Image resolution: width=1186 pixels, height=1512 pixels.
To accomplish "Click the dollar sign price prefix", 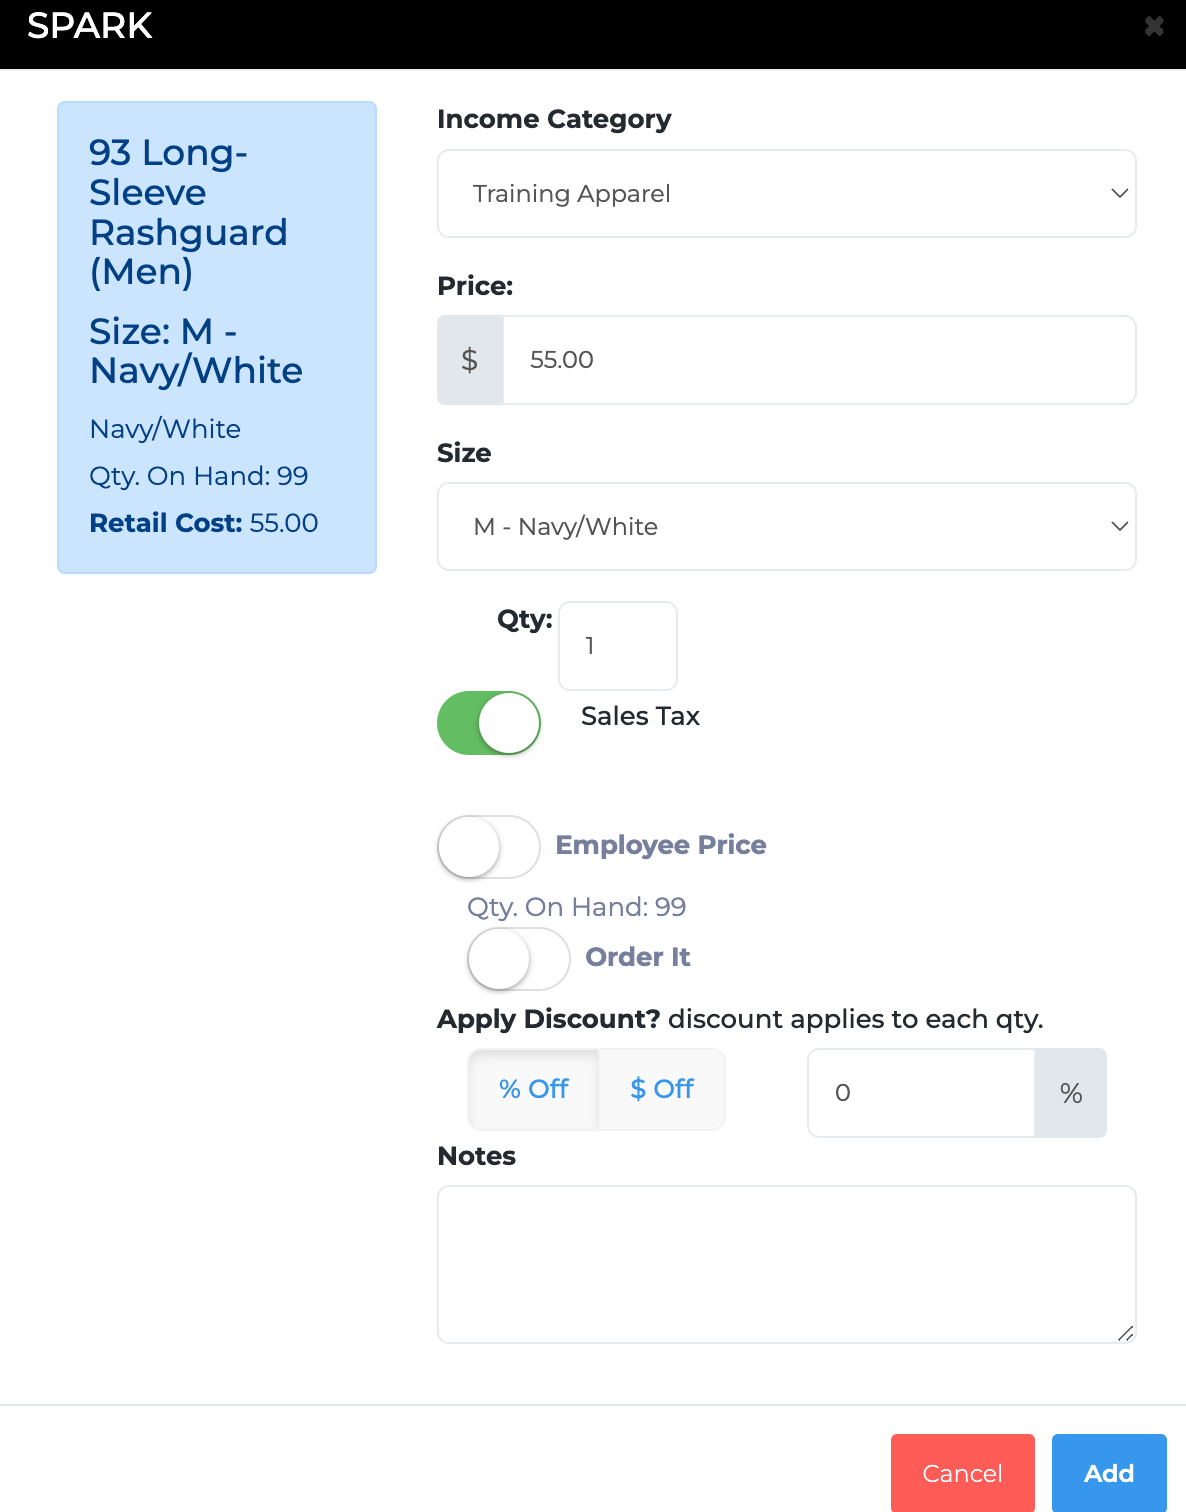I will (470, 360).
